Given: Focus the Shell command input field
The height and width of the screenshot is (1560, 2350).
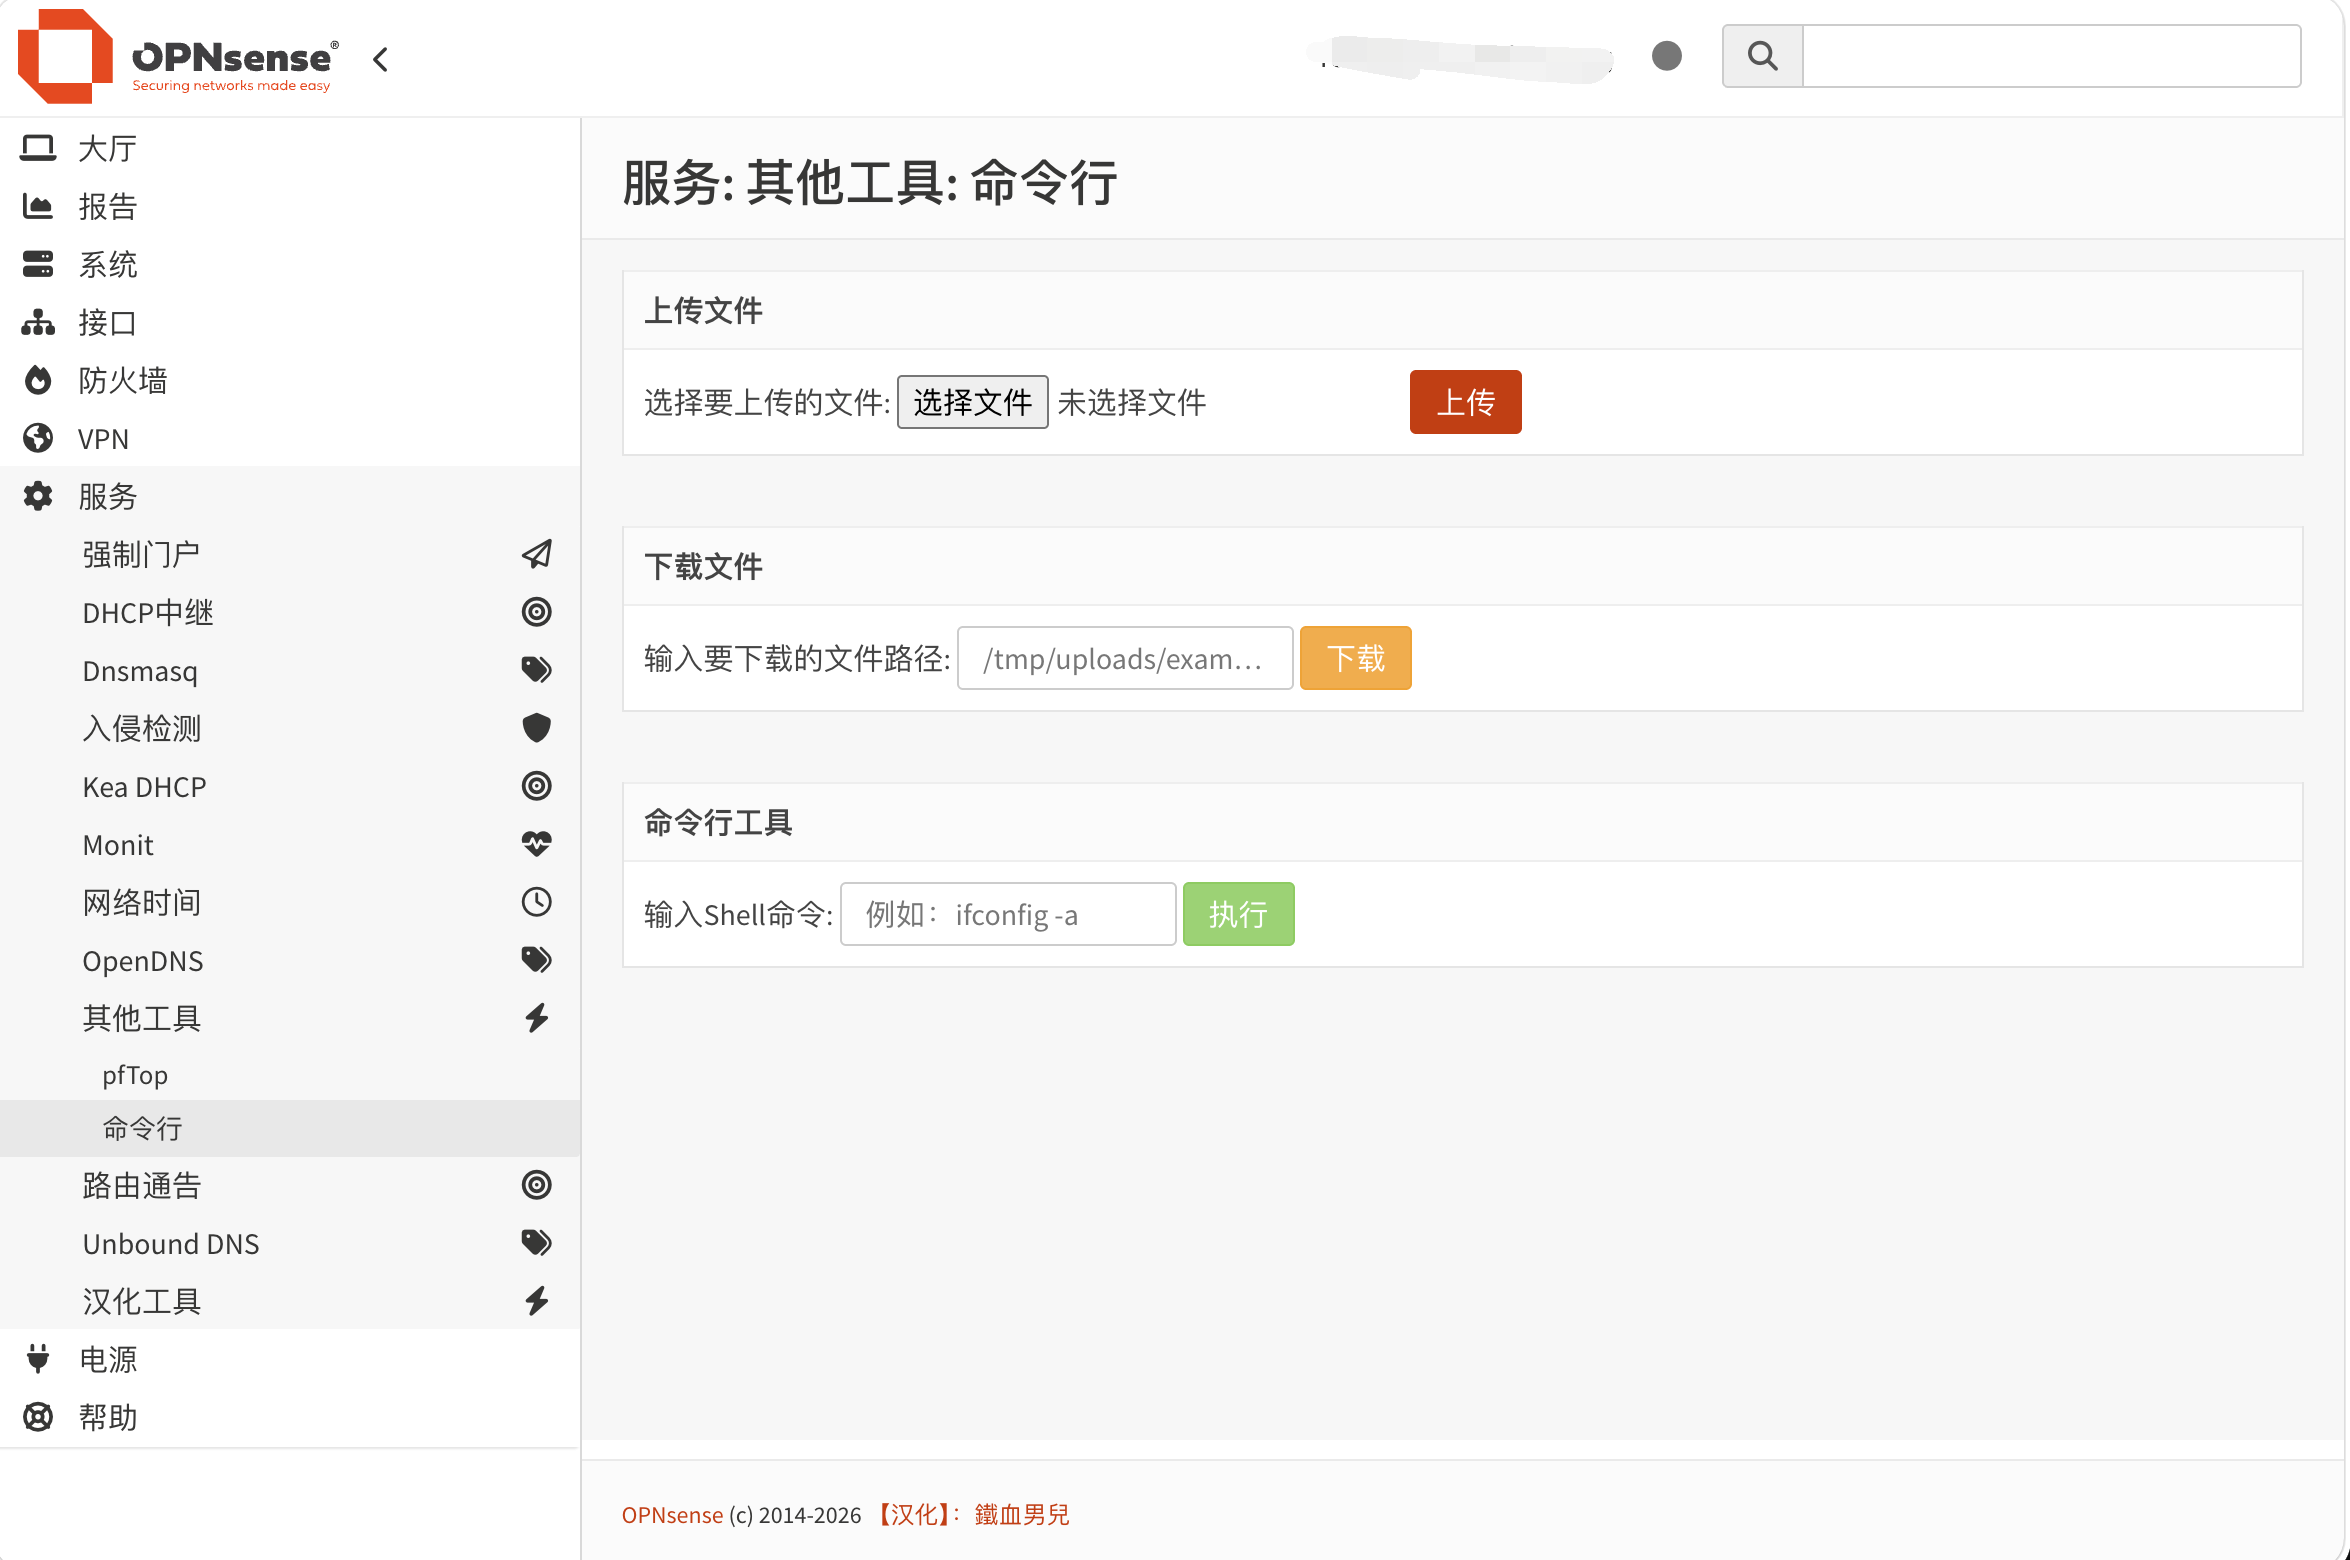Looking at the screenshot, I should coord(1008,914).
